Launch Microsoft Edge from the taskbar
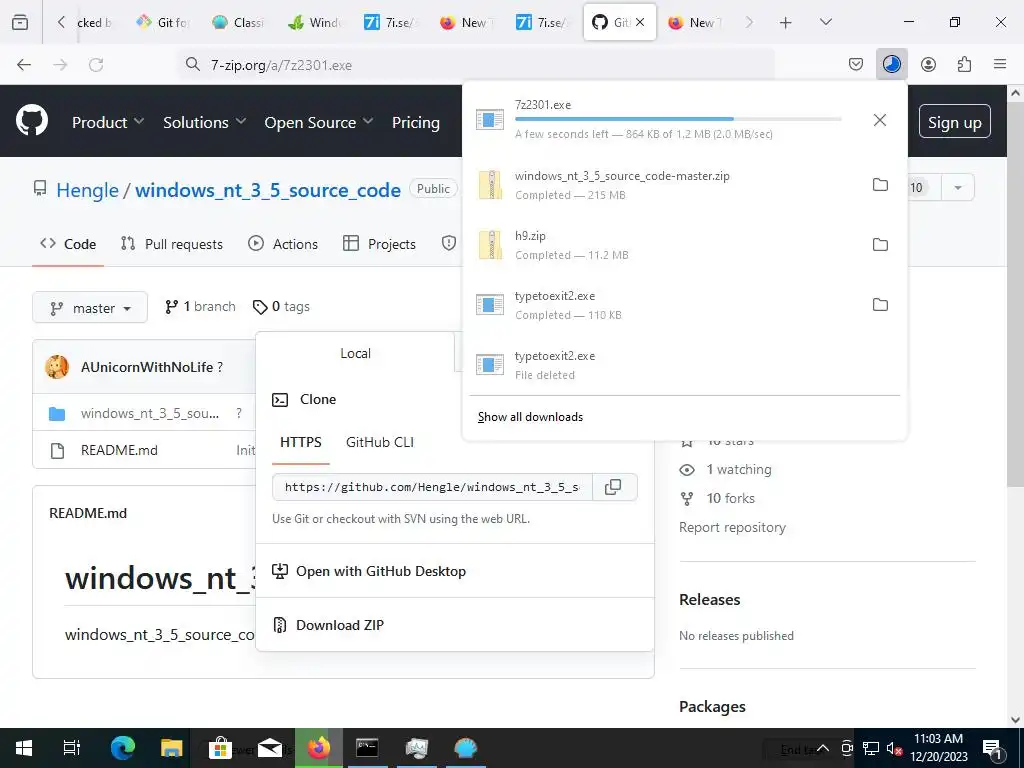Image resolution: width=1024 pixels, height=768 pixels. coord(122,748)
